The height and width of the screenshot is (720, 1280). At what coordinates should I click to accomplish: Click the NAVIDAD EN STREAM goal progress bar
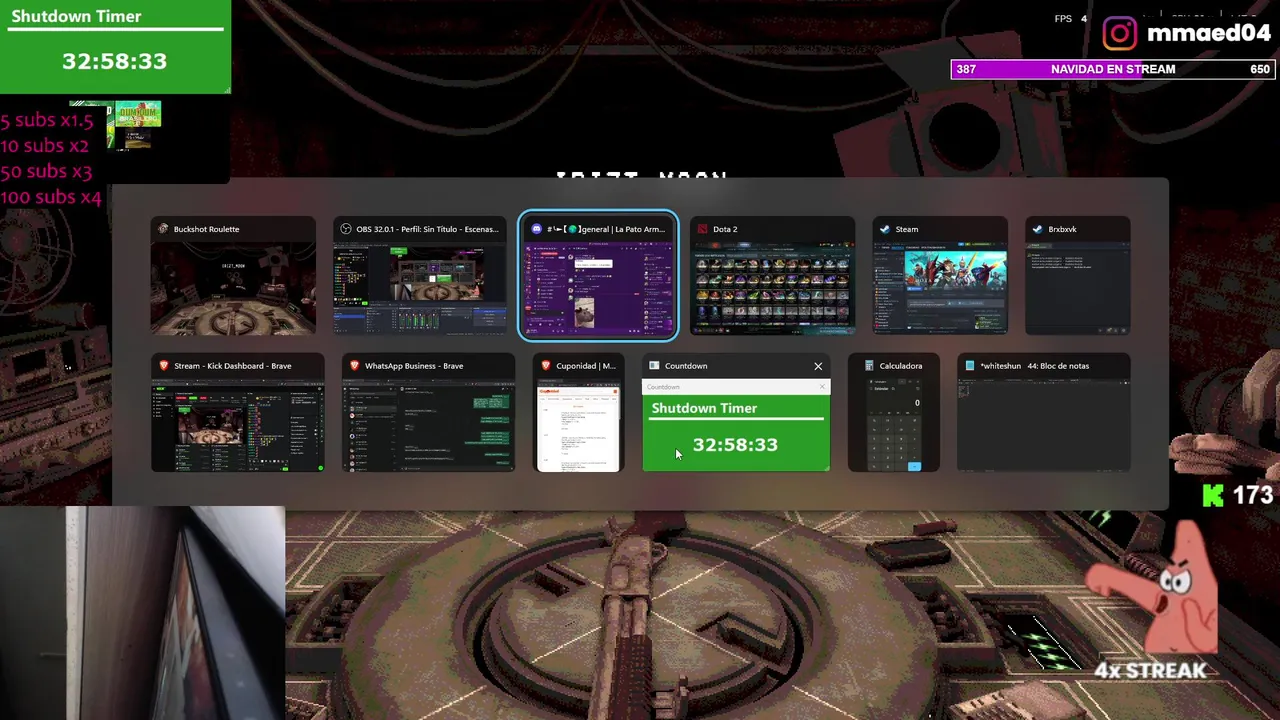click(1113, 69)
